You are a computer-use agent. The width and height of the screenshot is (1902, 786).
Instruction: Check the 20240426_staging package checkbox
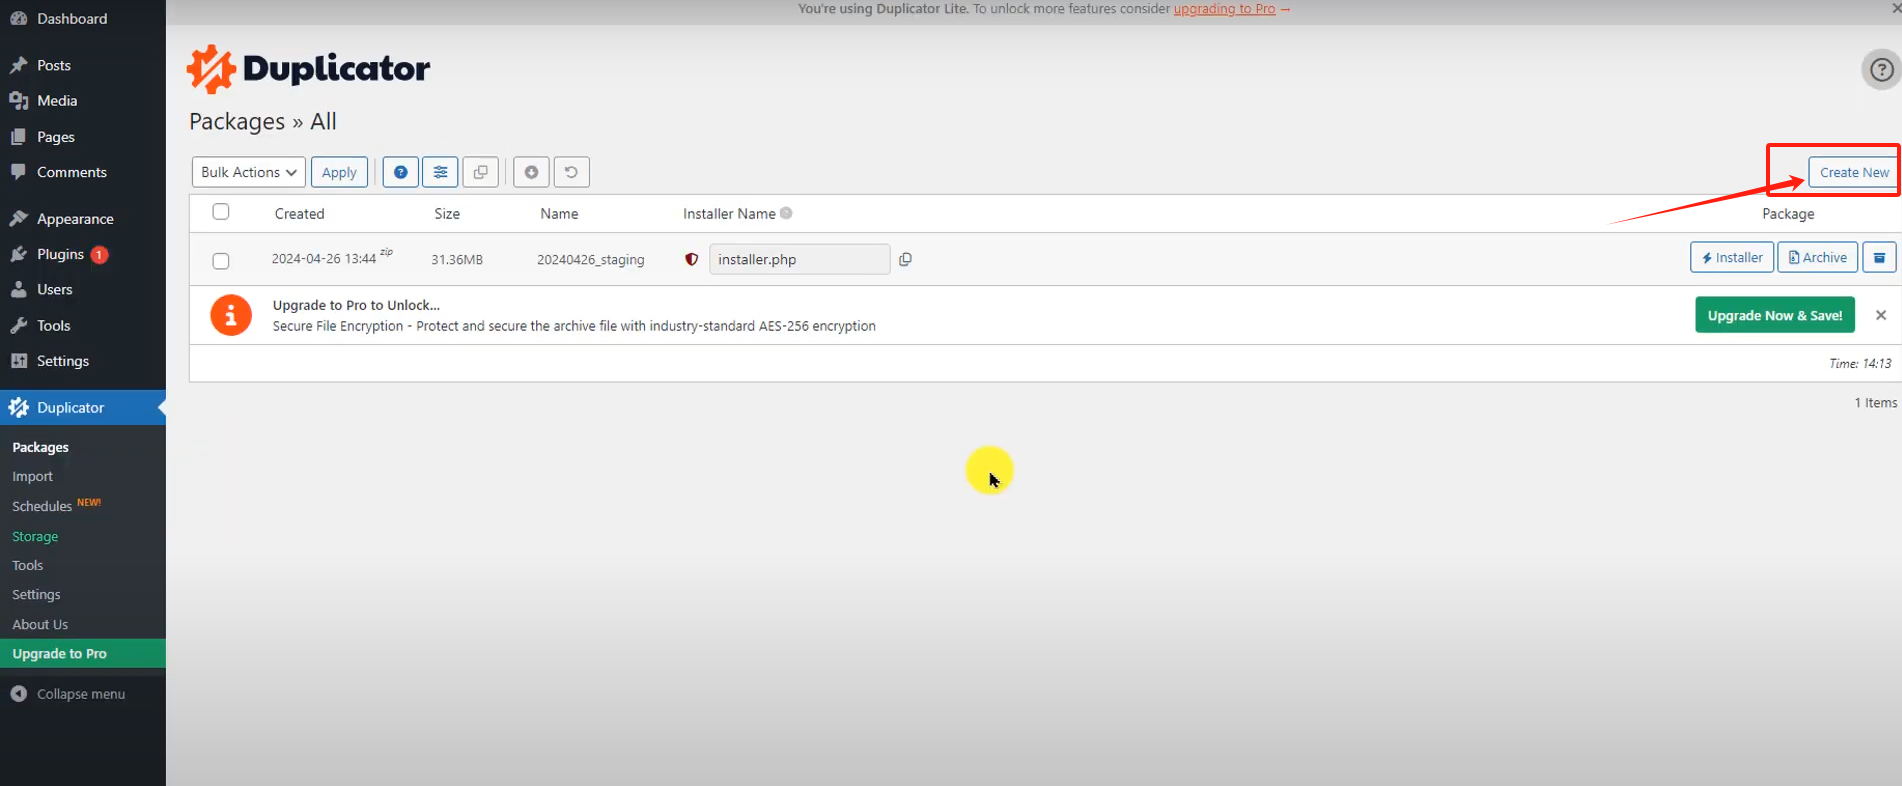coord(221,261)
